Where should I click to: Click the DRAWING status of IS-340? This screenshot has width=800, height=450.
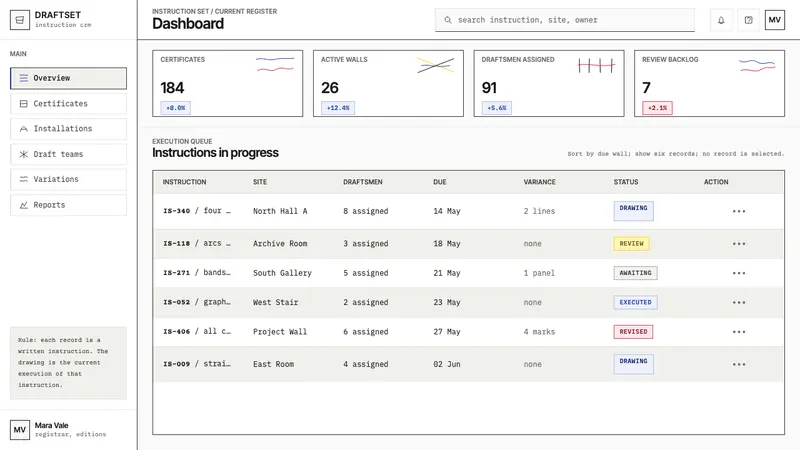(633, 211)
